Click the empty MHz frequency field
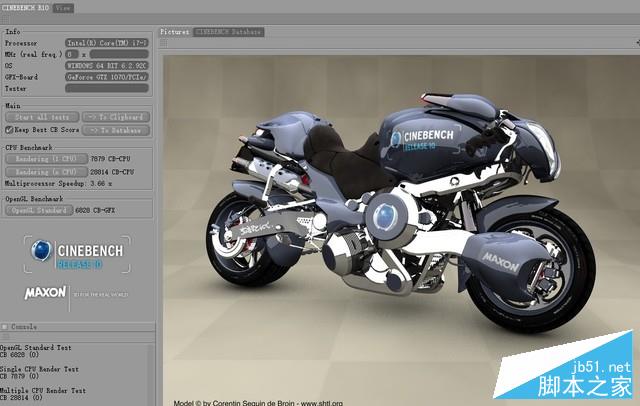 click(x=119, y=54)
